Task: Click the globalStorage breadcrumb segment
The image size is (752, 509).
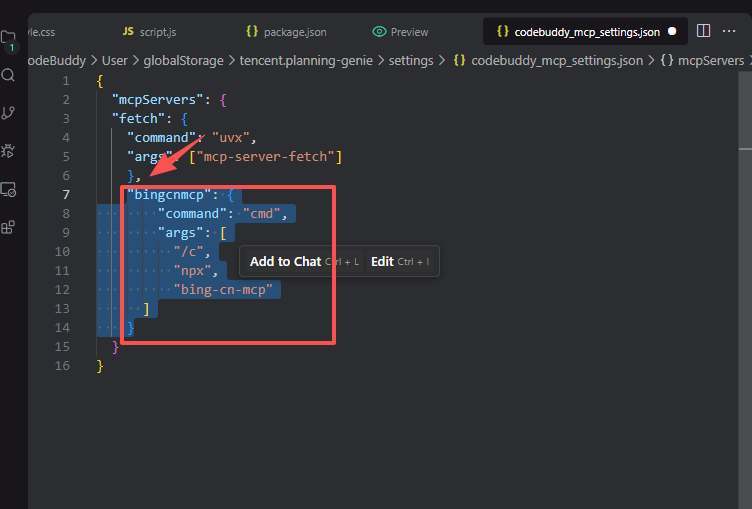Action: pyautogui.click(x=183, y=60)
